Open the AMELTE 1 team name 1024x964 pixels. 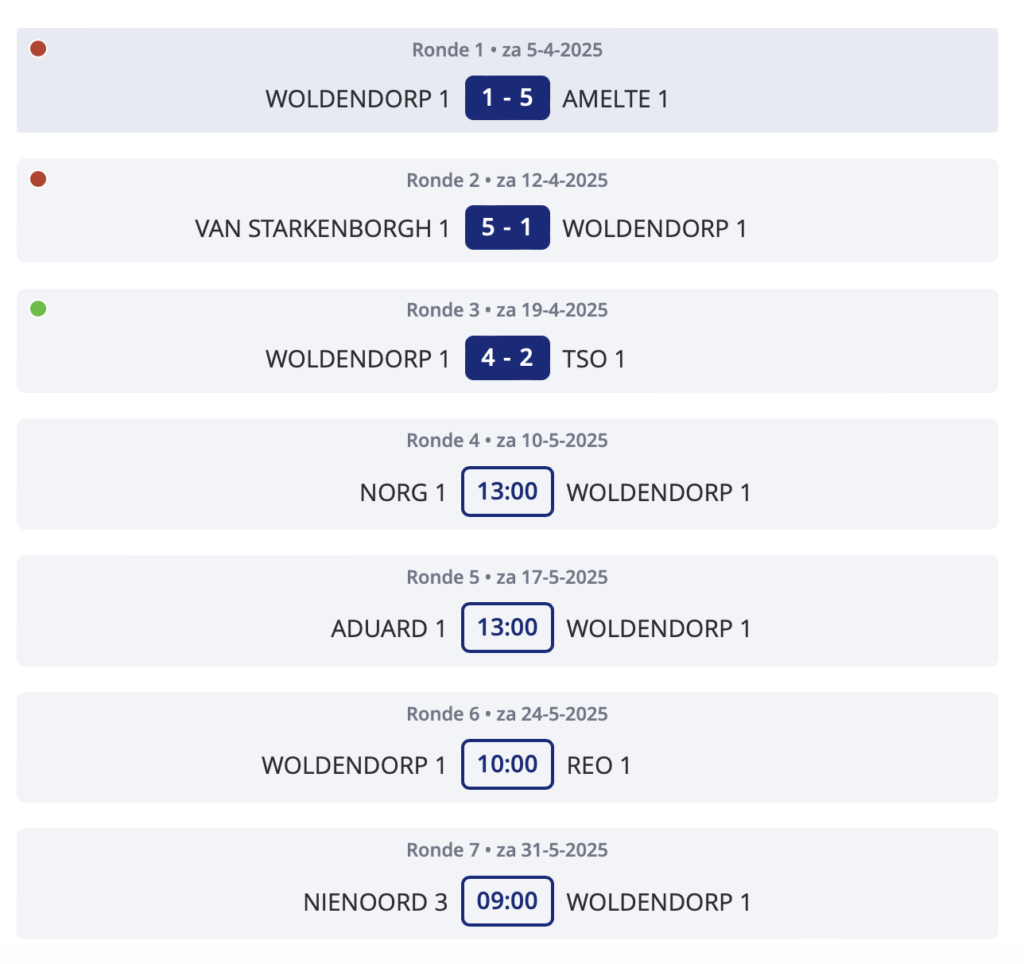pyautogui.click(x=615, y=99)
